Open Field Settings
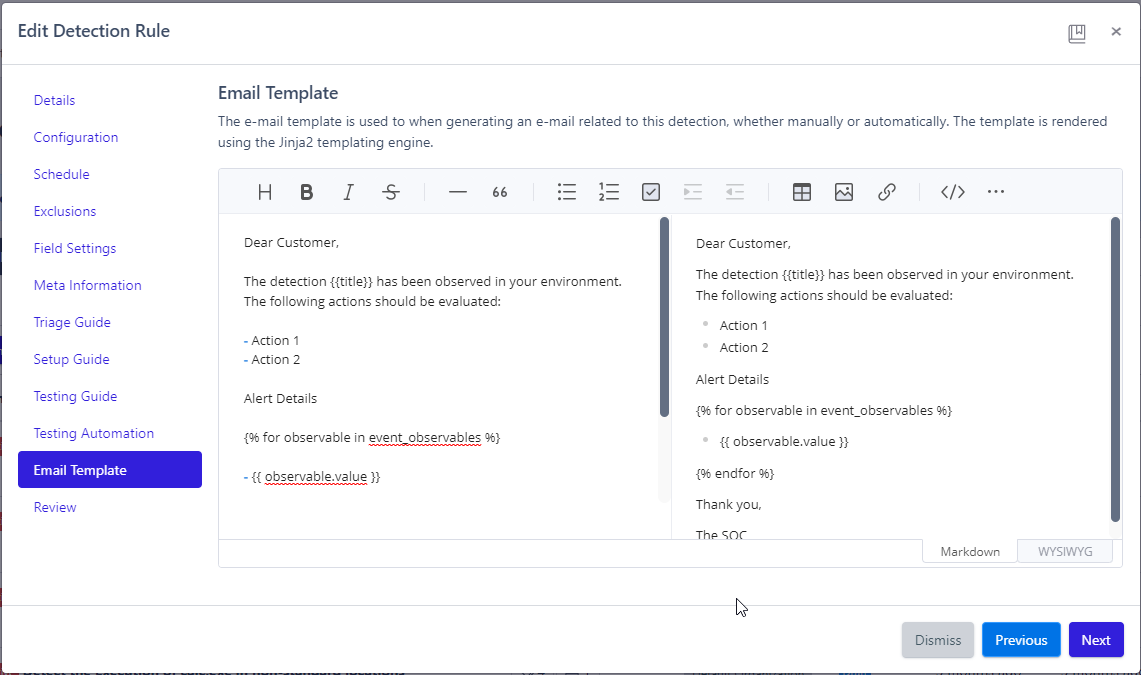1141x675 pixels. 75,249
